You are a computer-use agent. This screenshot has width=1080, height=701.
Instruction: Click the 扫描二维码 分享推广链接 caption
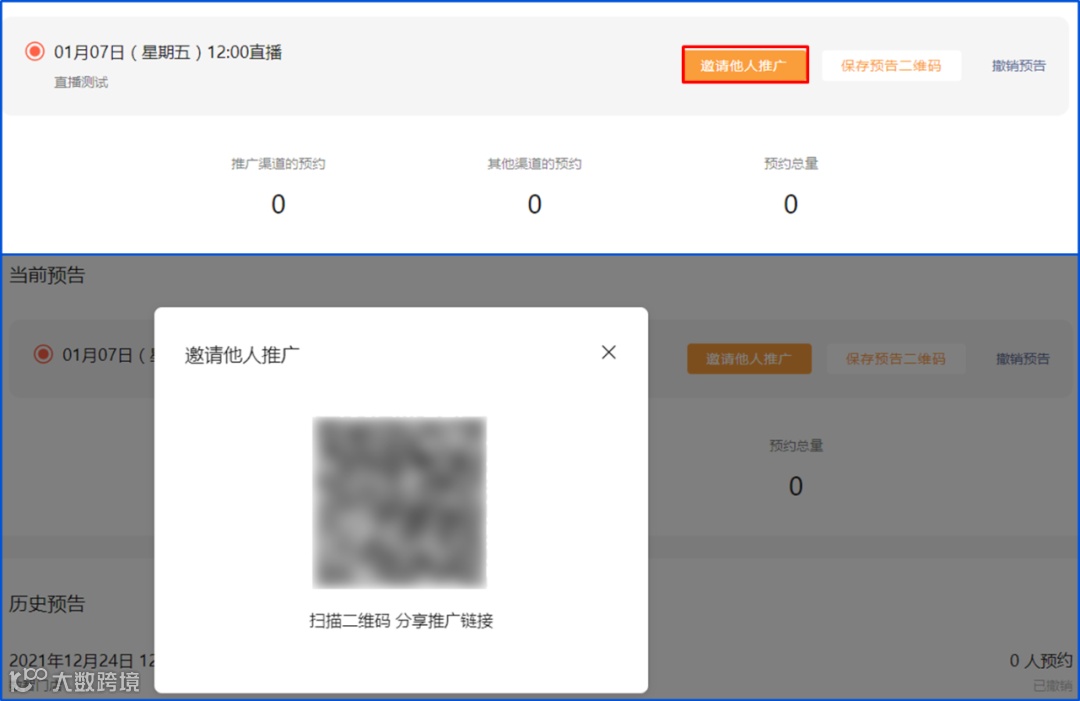[x=401, y=620]
